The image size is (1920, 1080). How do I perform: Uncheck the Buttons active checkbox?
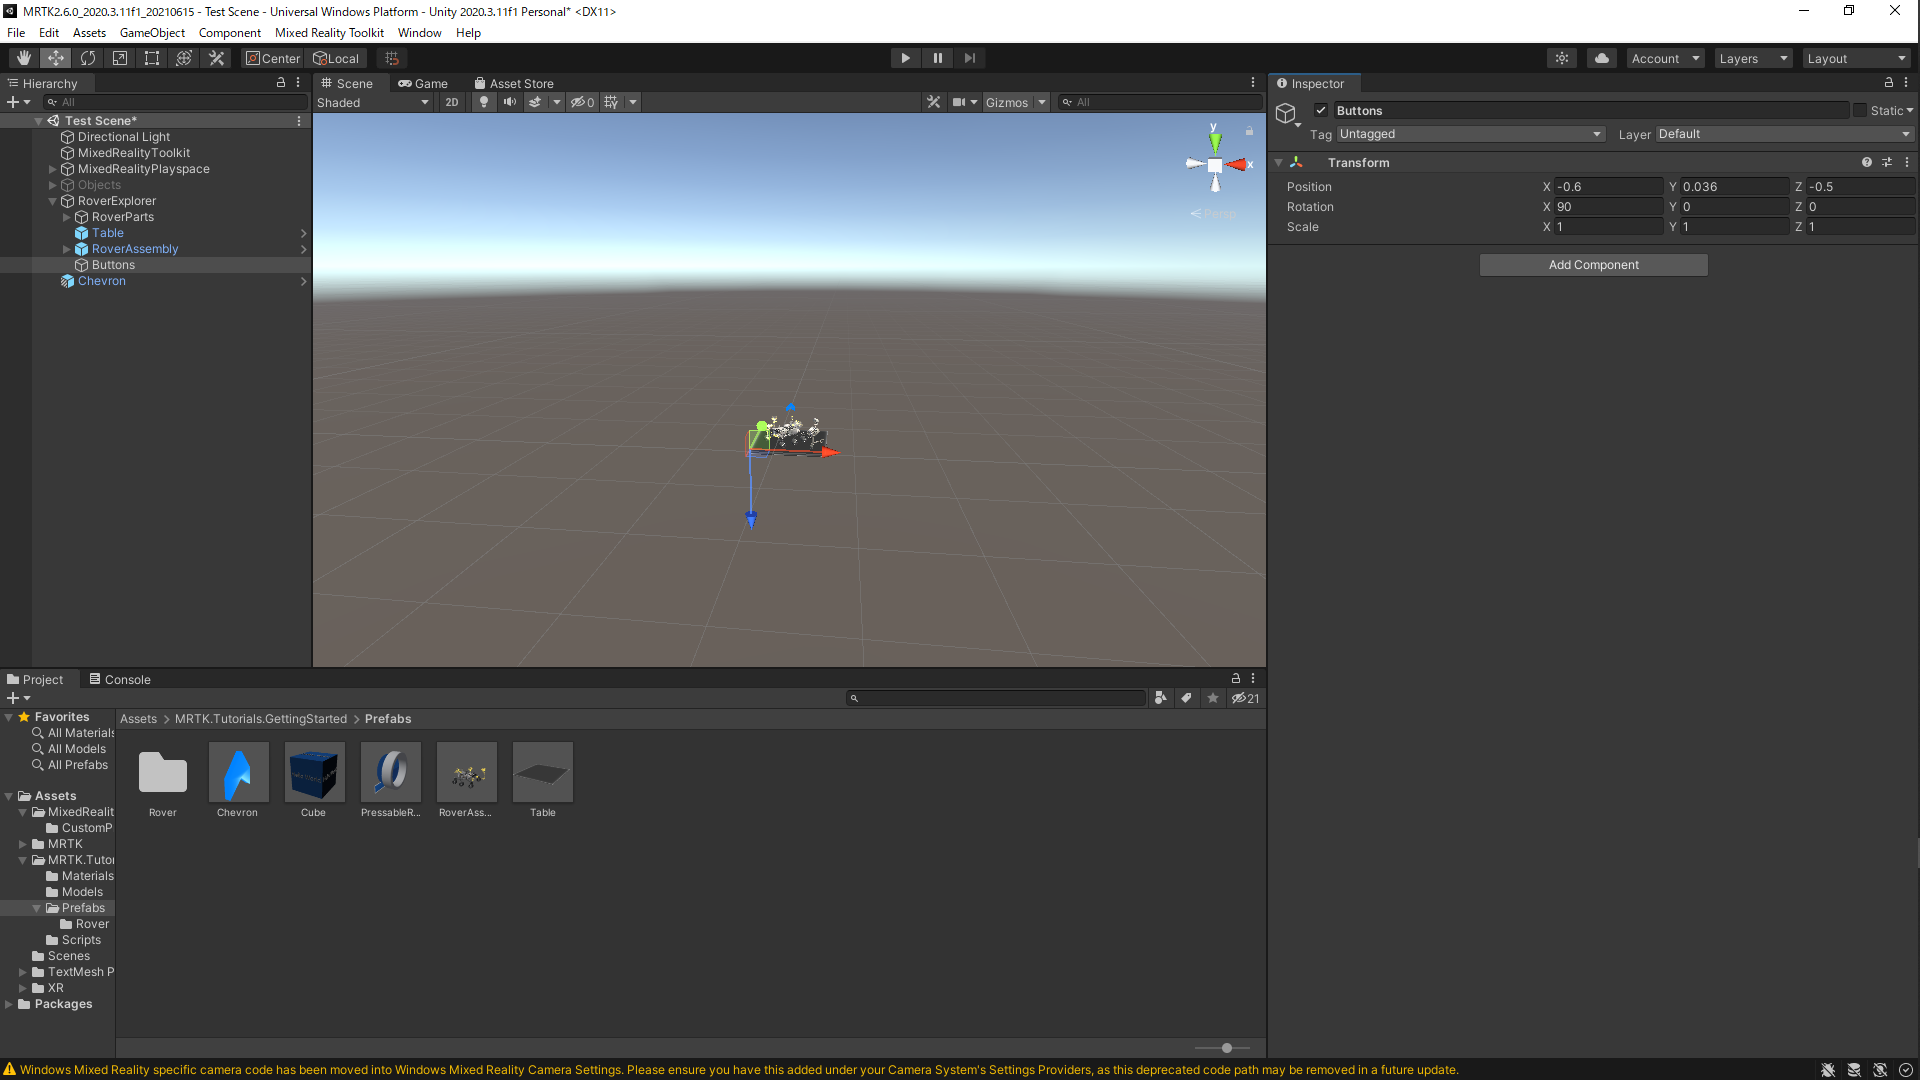[x=1321, y=111]
